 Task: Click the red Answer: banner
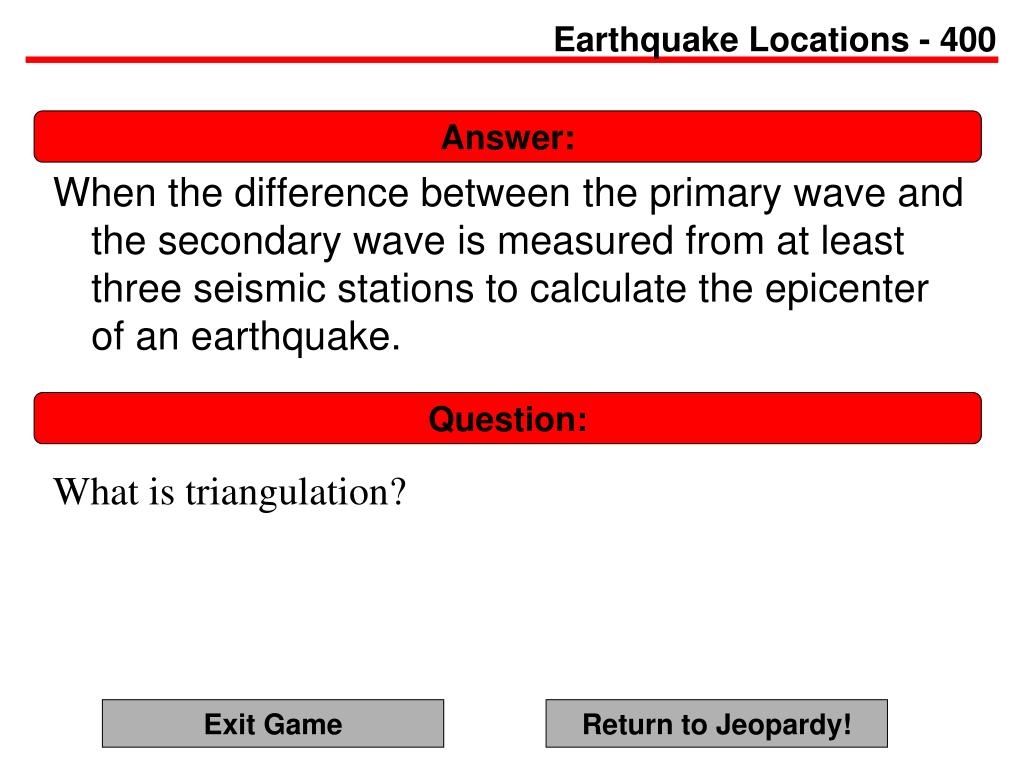coord(507,136)
